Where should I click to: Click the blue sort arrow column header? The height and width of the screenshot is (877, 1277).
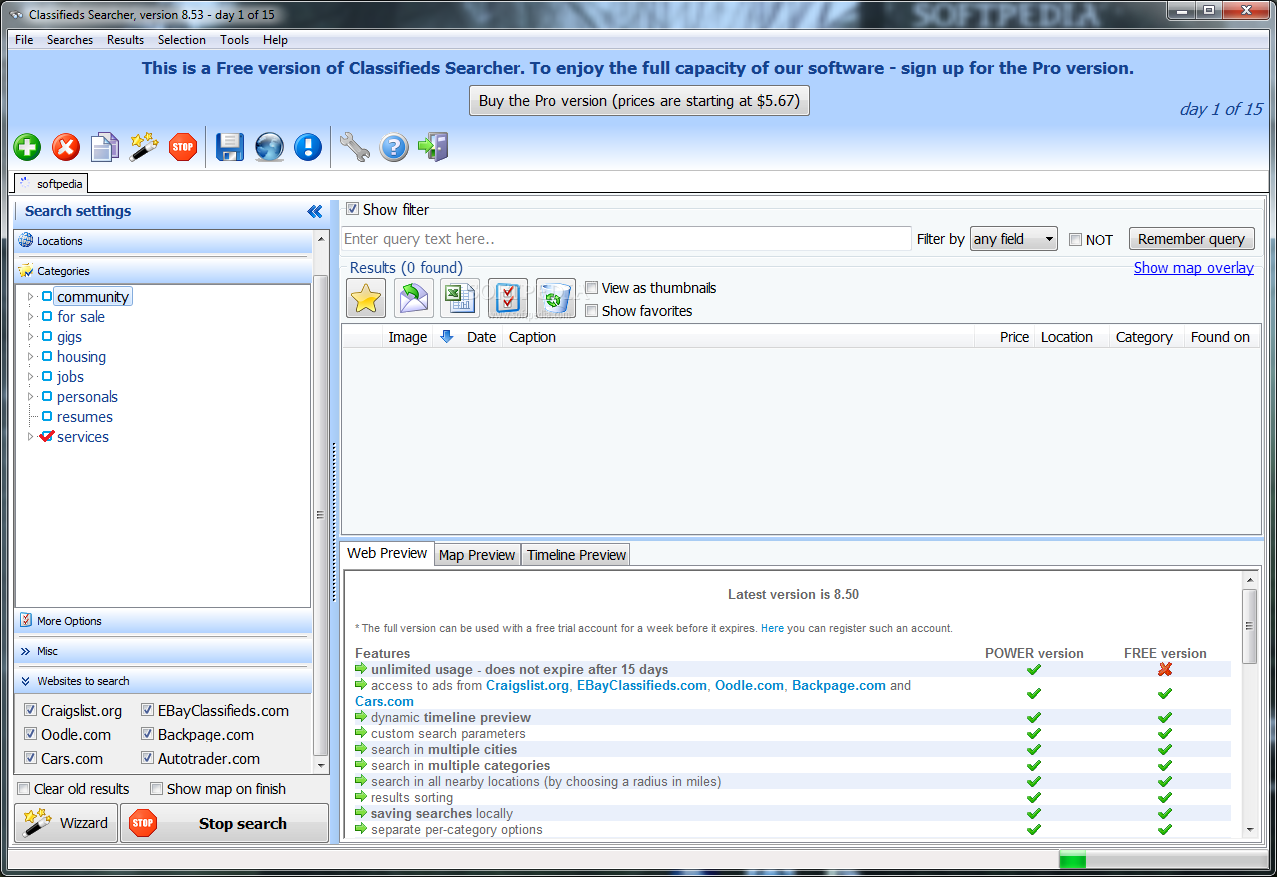(x=447, y=337)
